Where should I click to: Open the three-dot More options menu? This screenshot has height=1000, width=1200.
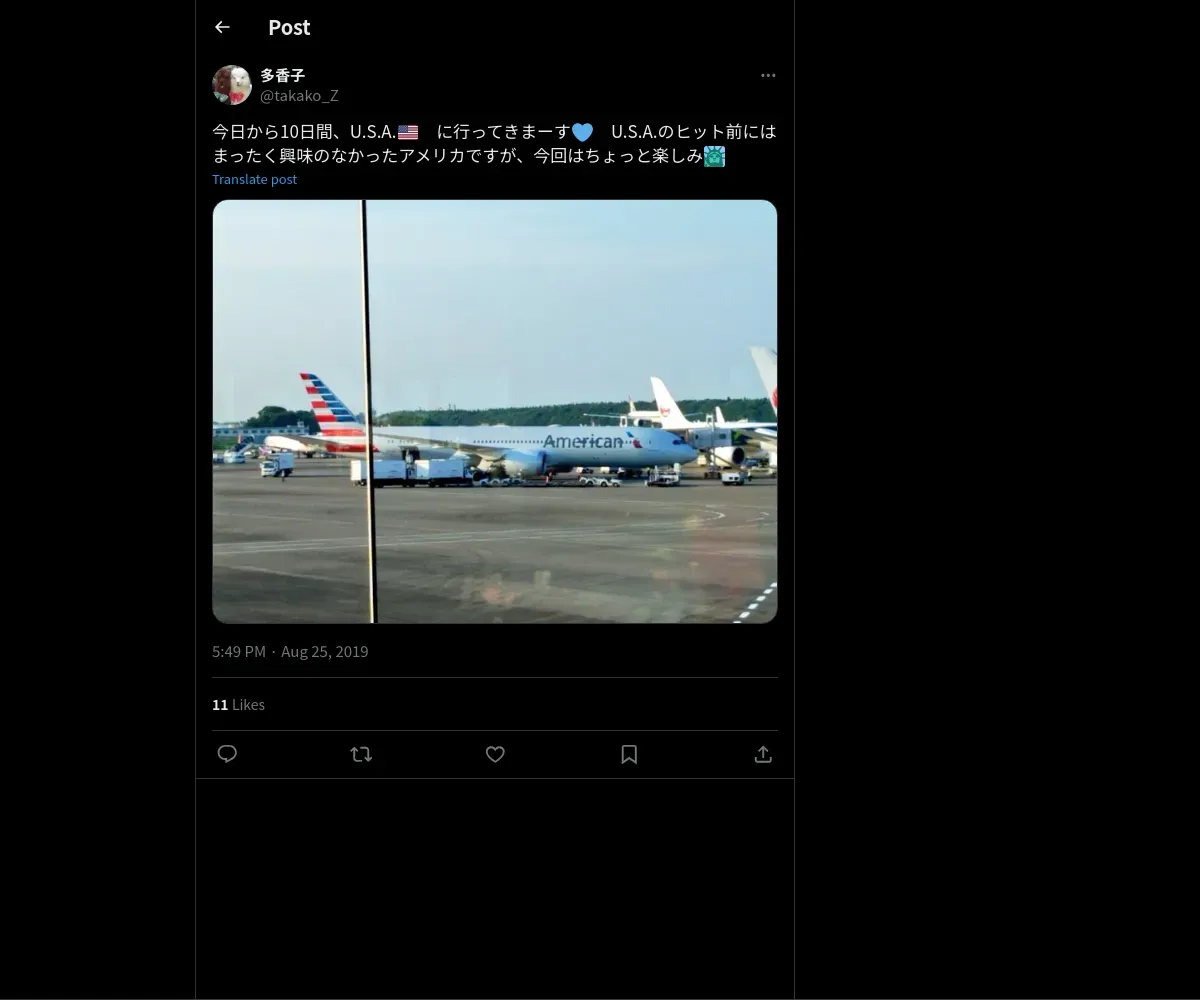coord(768,76)
